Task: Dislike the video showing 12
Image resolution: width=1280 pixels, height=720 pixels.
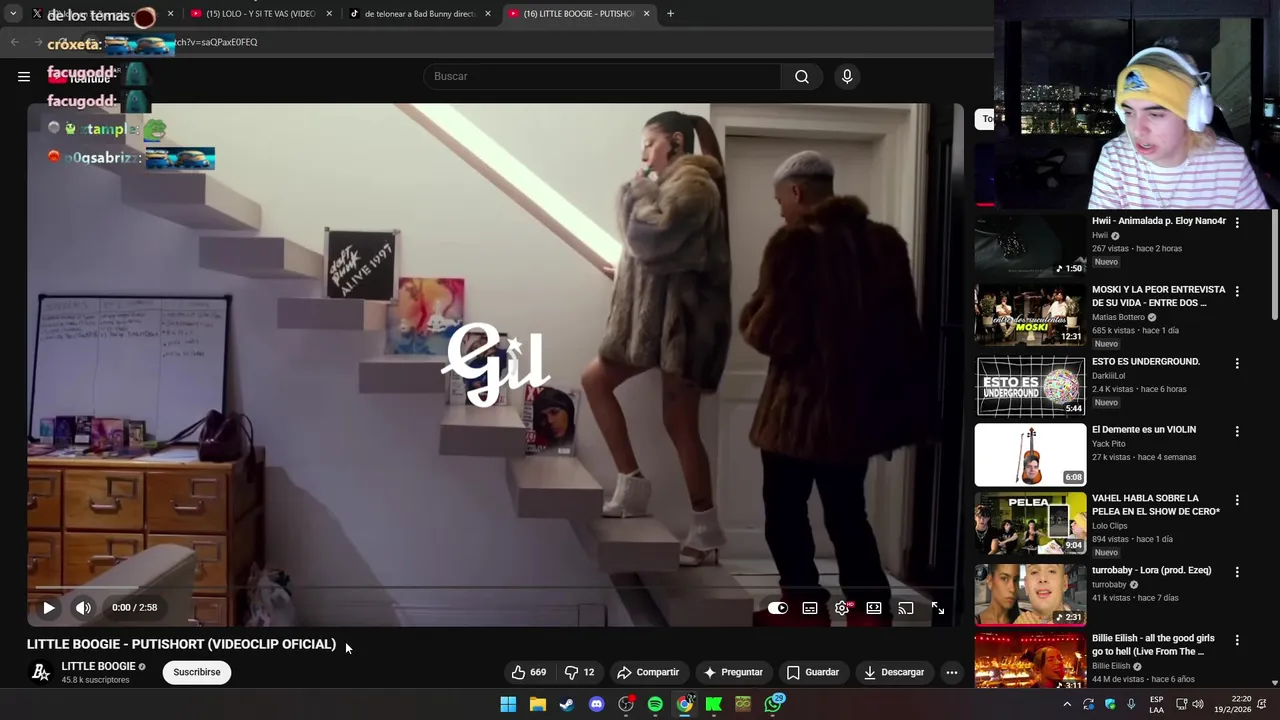Action: 580,672
